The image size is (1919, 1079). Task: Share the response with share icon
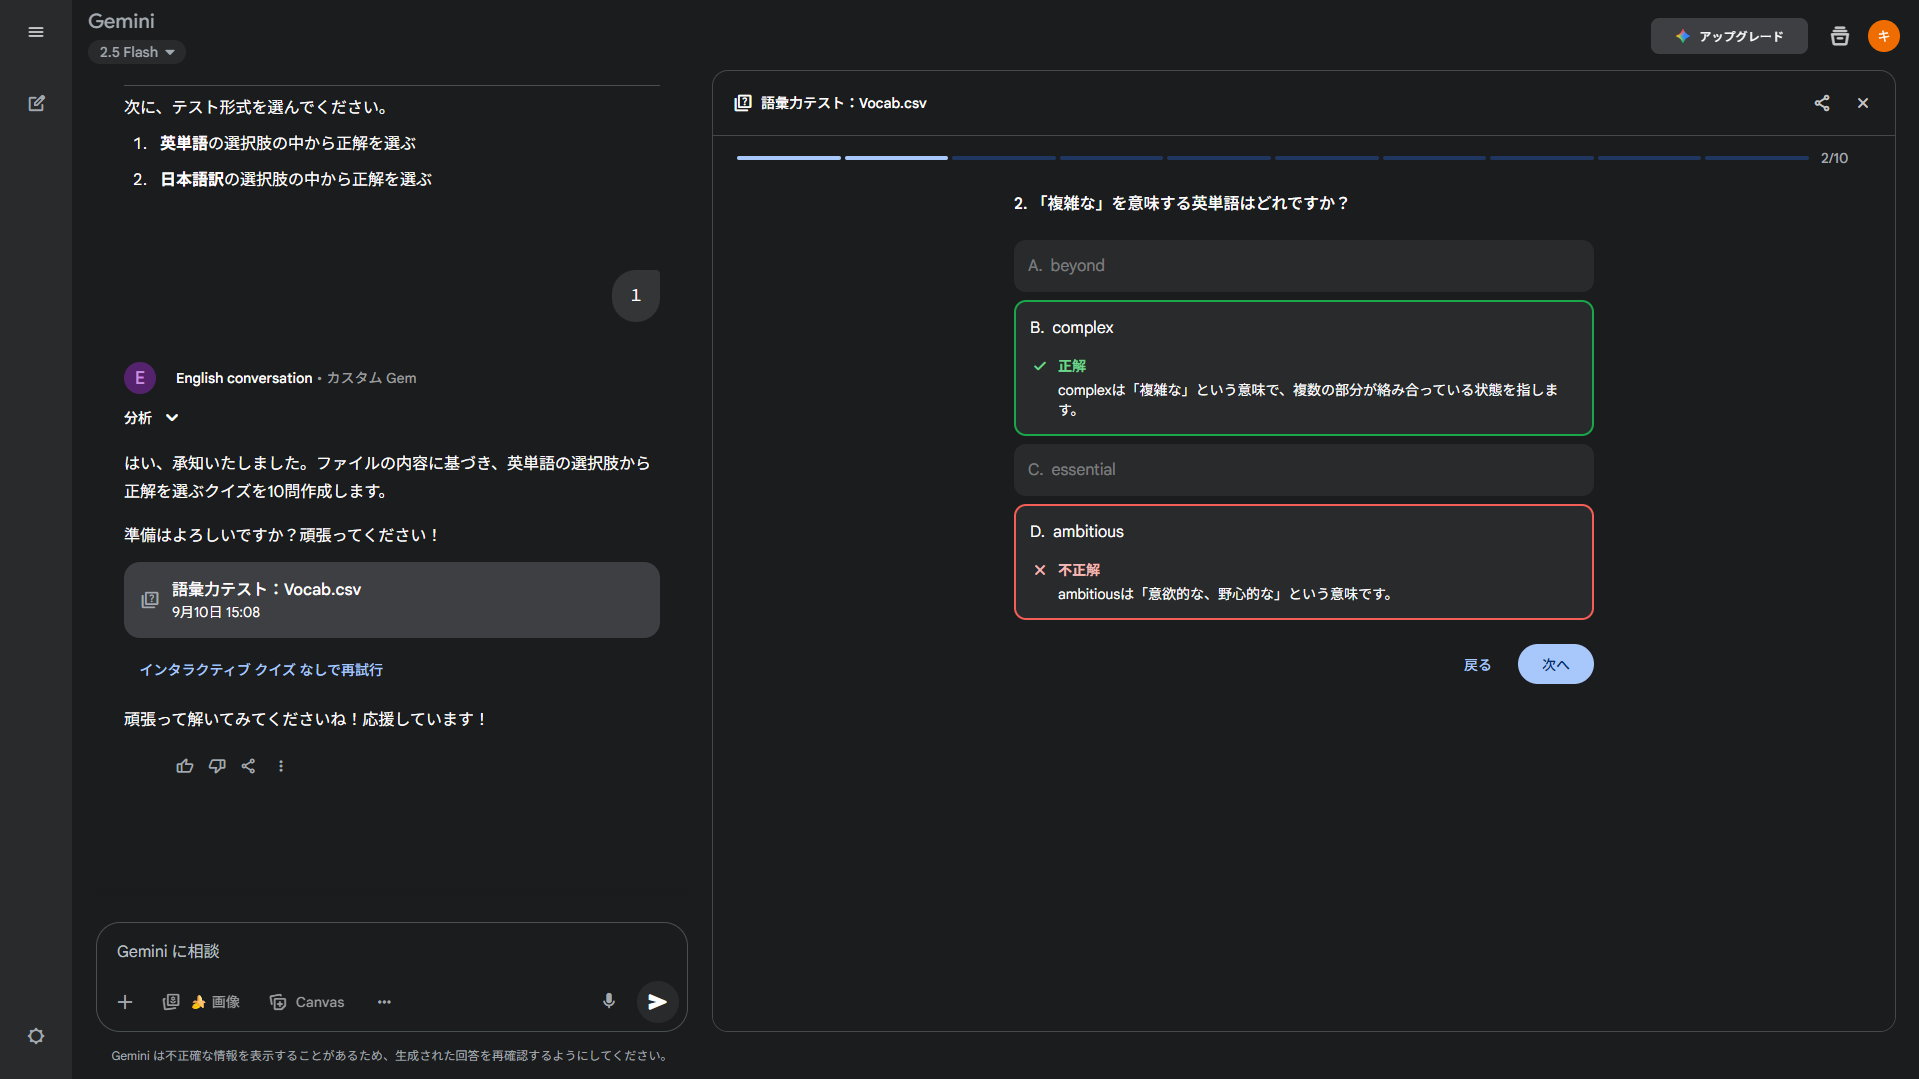(249, 766)
